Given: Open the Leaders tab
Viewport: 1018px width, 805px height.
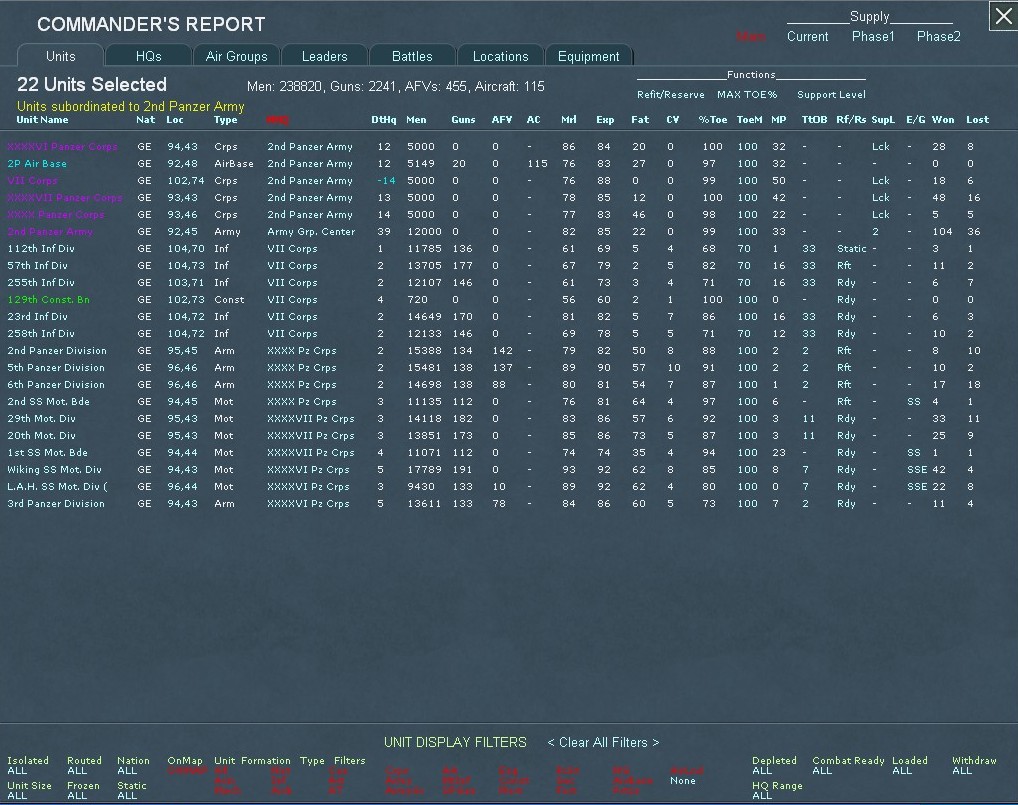Looking at the screenshot, I should pos(324,56).
